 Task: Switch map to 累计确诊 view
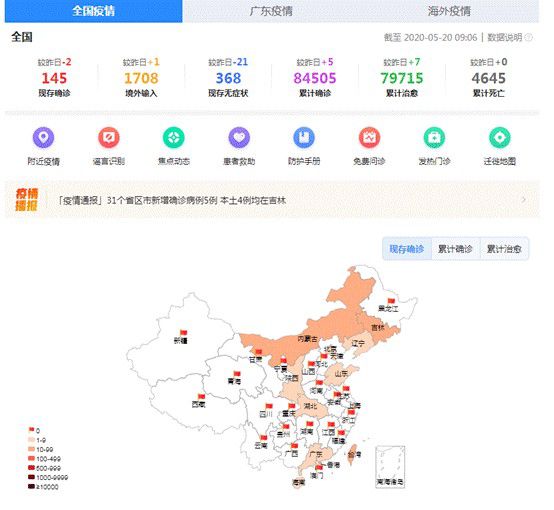click(x=456, y=249)
